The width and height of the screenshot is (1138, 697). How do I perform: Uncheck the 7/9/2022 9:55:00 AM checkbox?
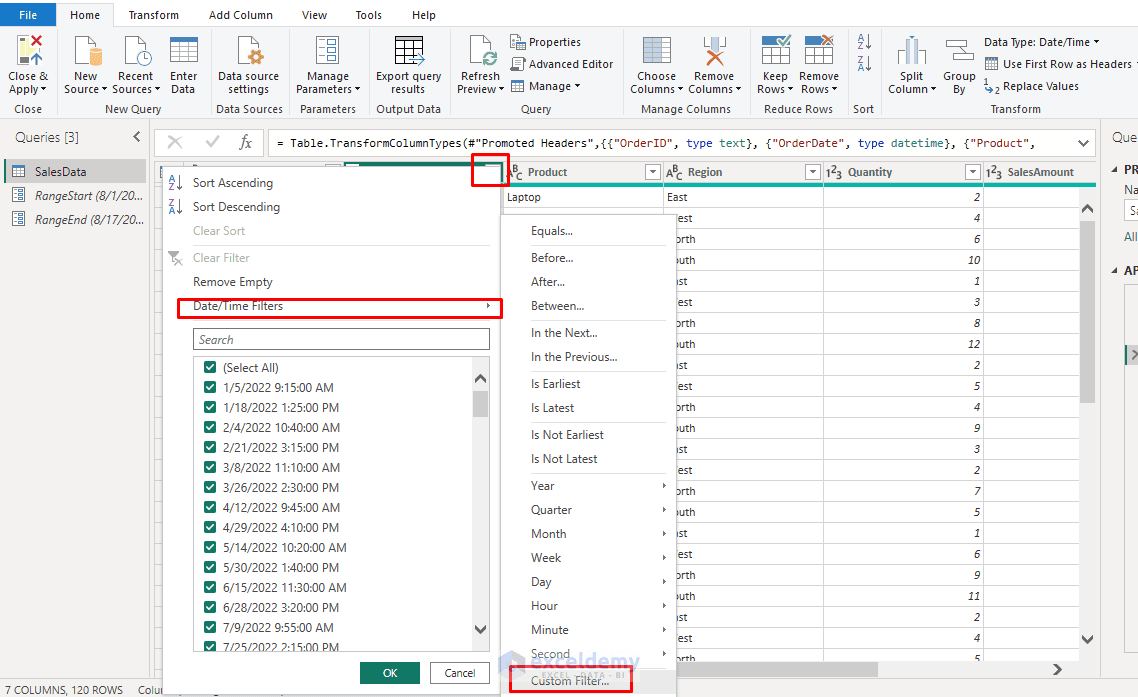click(x=210, y=627)
